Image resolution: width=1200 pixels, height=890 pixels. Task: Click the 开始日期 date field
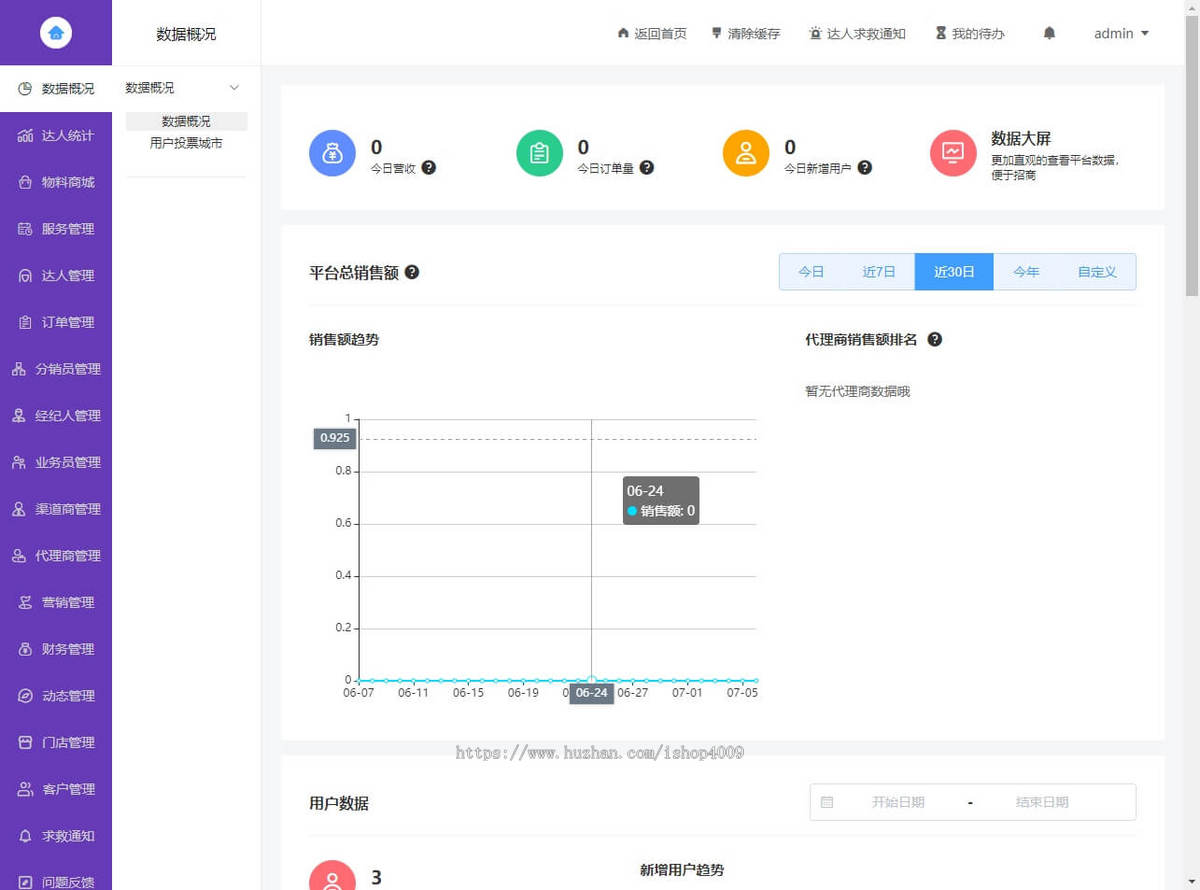pos(898,802)
